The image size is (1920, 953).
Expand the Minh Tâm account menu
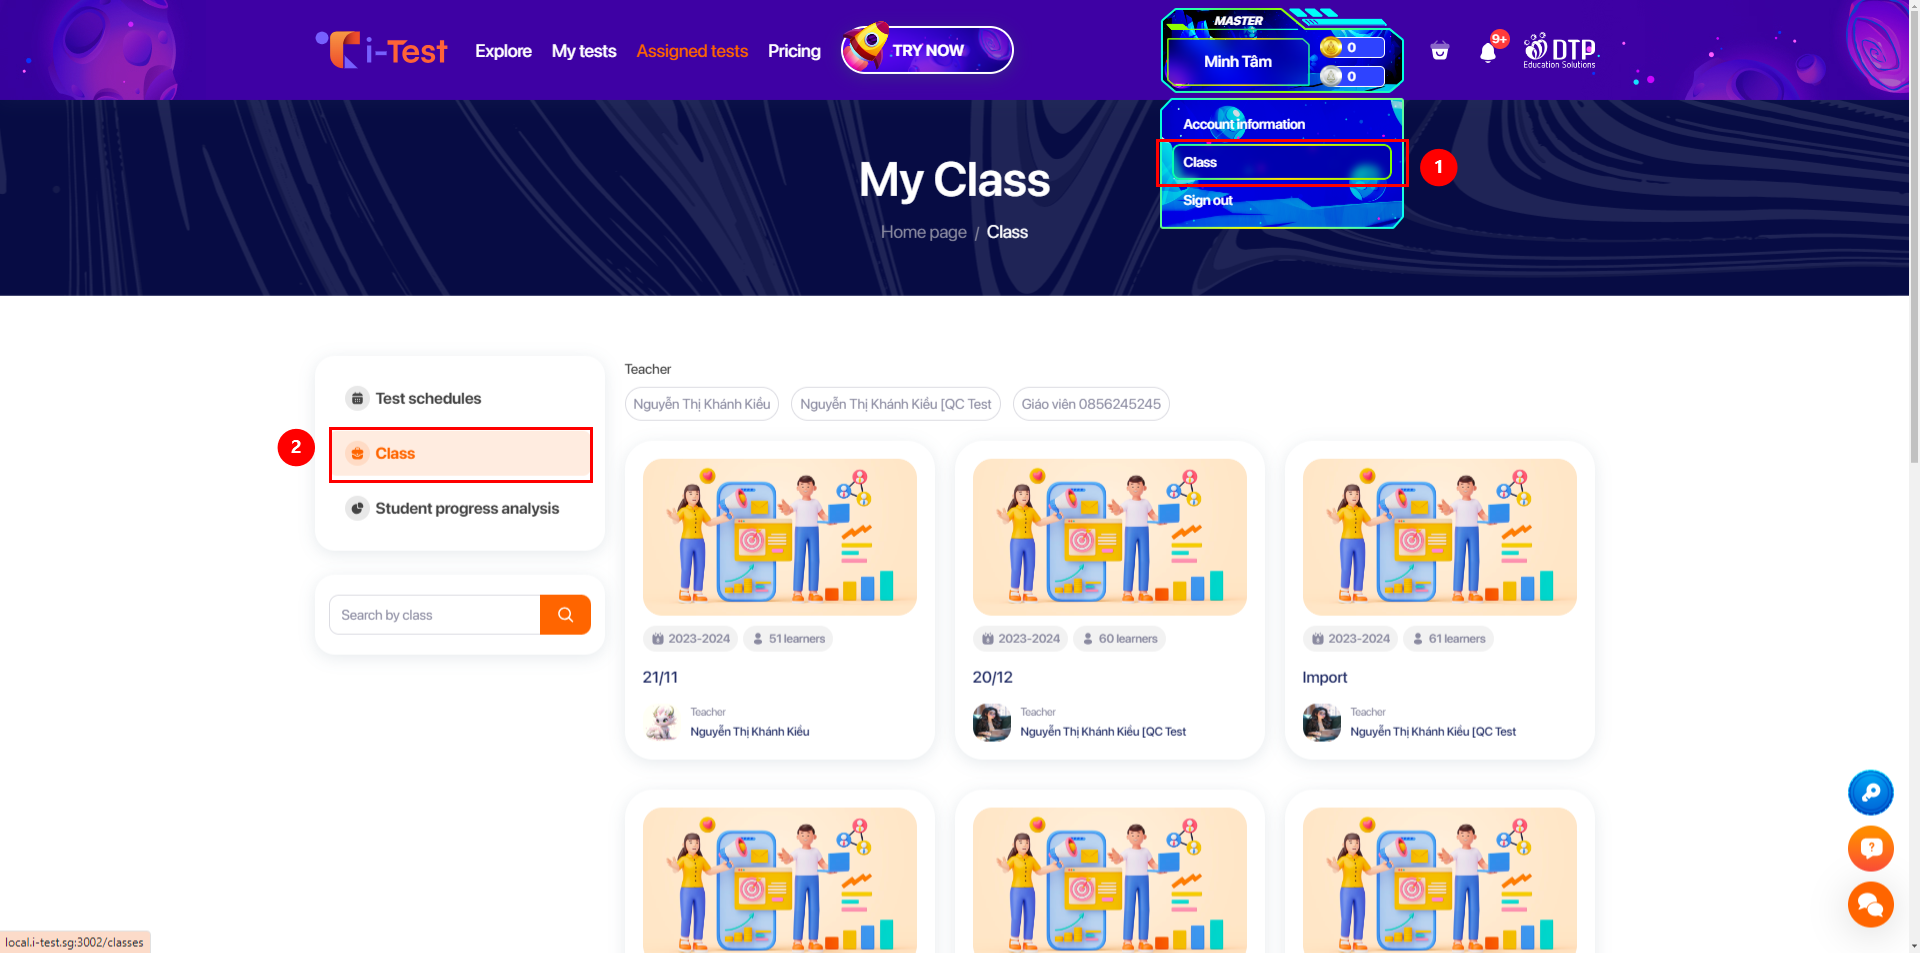1238,62
